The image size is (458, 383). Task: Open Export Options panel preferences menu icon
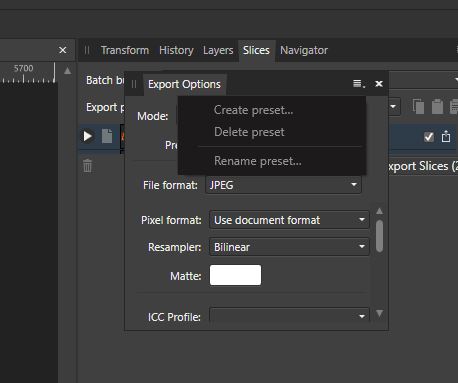point(358,84)
